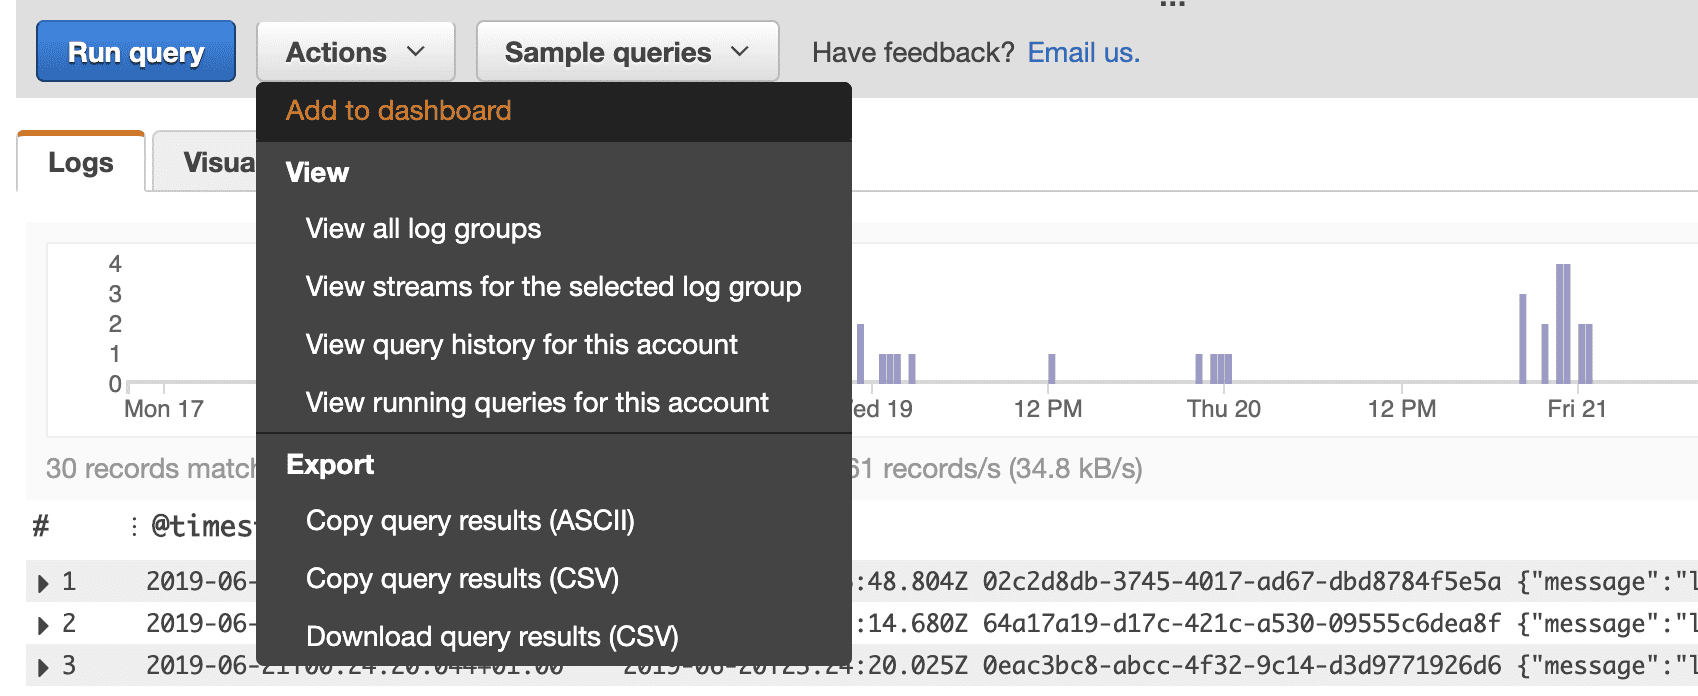1698x696 pixels.
Task: Click message ID 02c2d8db-3745-4017-ad67-dbd8784f5e5a
Action: point(1242,582)
